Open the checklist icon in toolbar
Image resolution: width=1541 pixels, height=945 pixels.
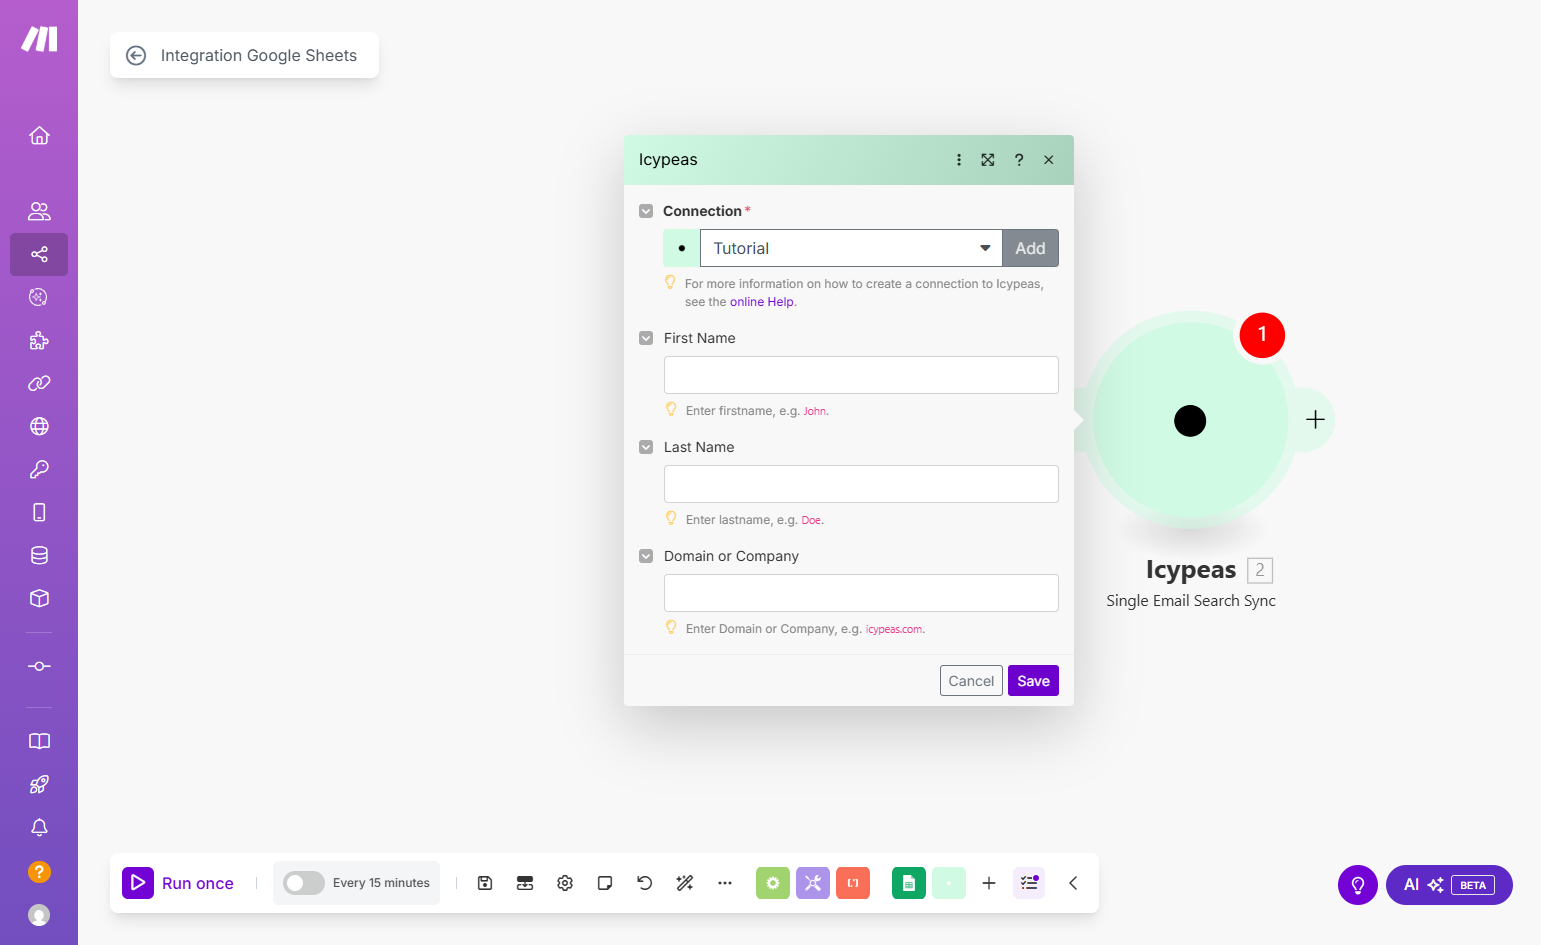1029,883
